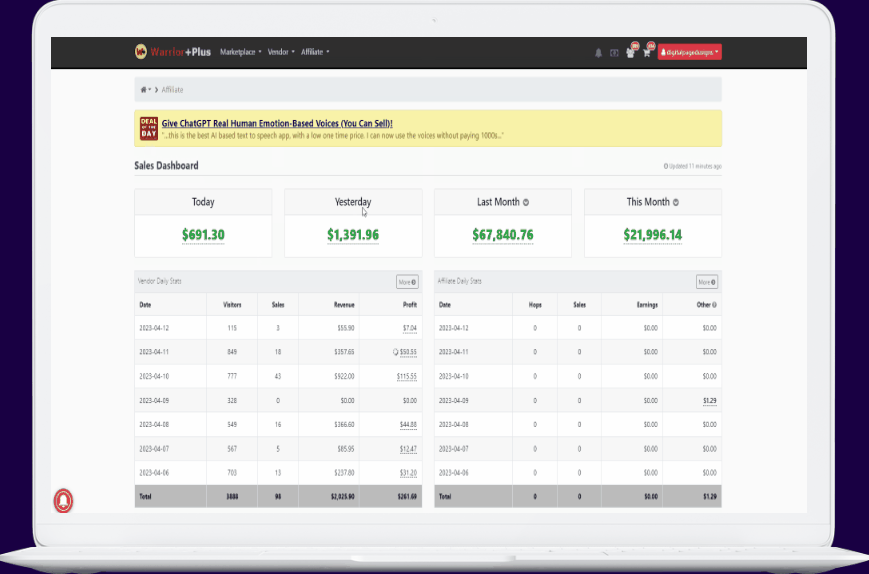Click the info icon next to Other column
Screen dimensions: 869x574
[x=714, y=304]
